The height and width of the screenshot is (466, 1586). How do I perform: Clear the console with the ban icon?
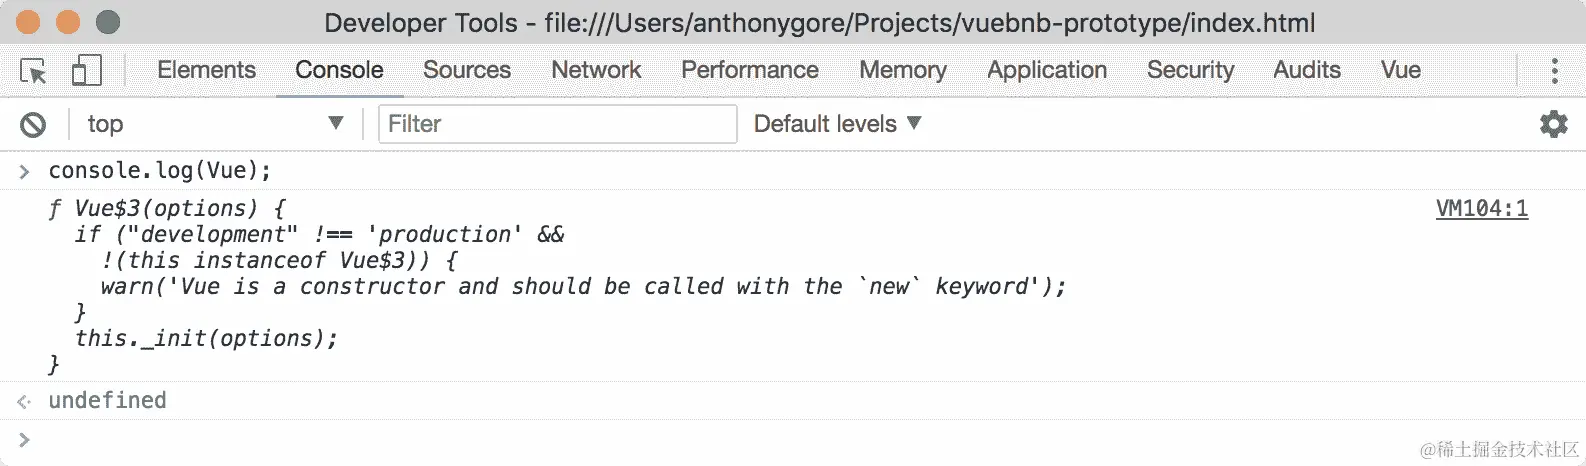tap(33, 124)
